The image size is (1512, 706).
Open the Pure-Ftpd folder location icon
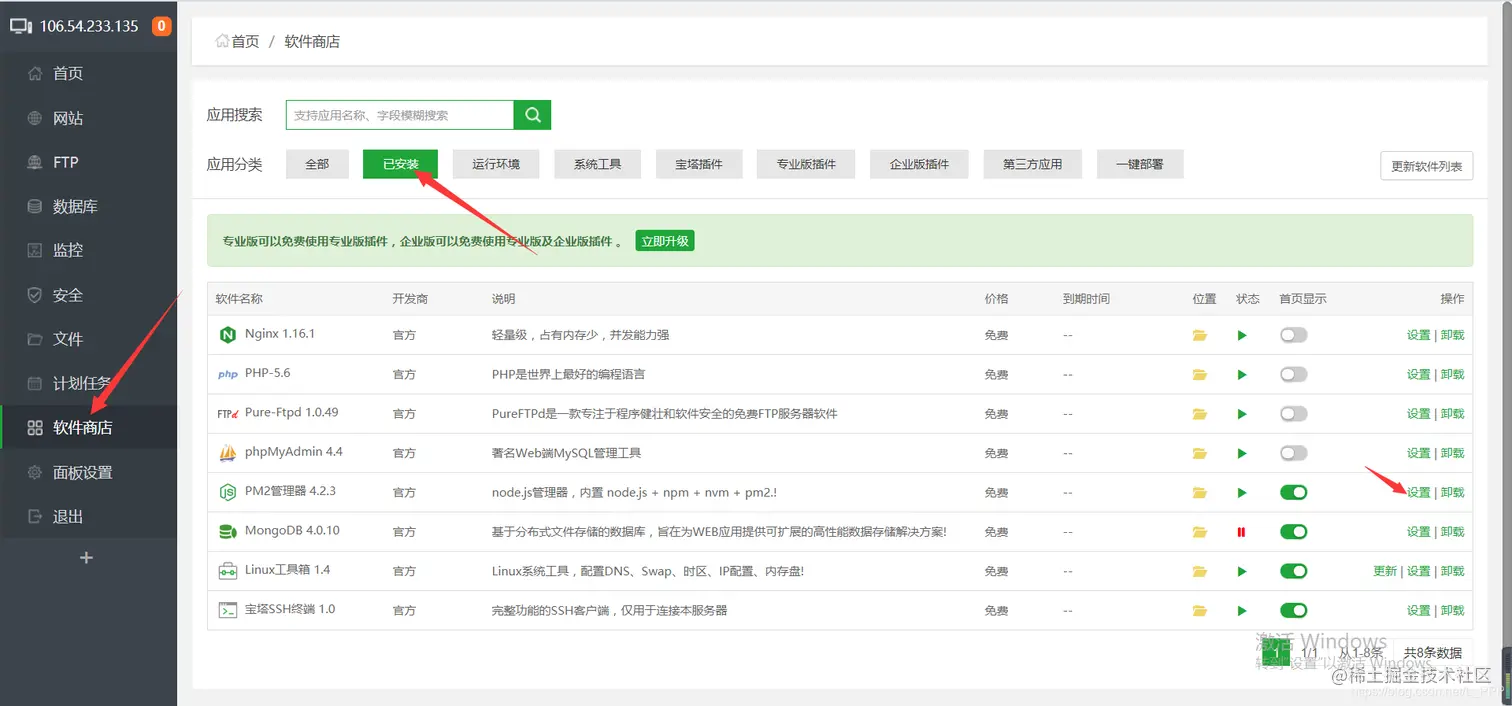1200,414
